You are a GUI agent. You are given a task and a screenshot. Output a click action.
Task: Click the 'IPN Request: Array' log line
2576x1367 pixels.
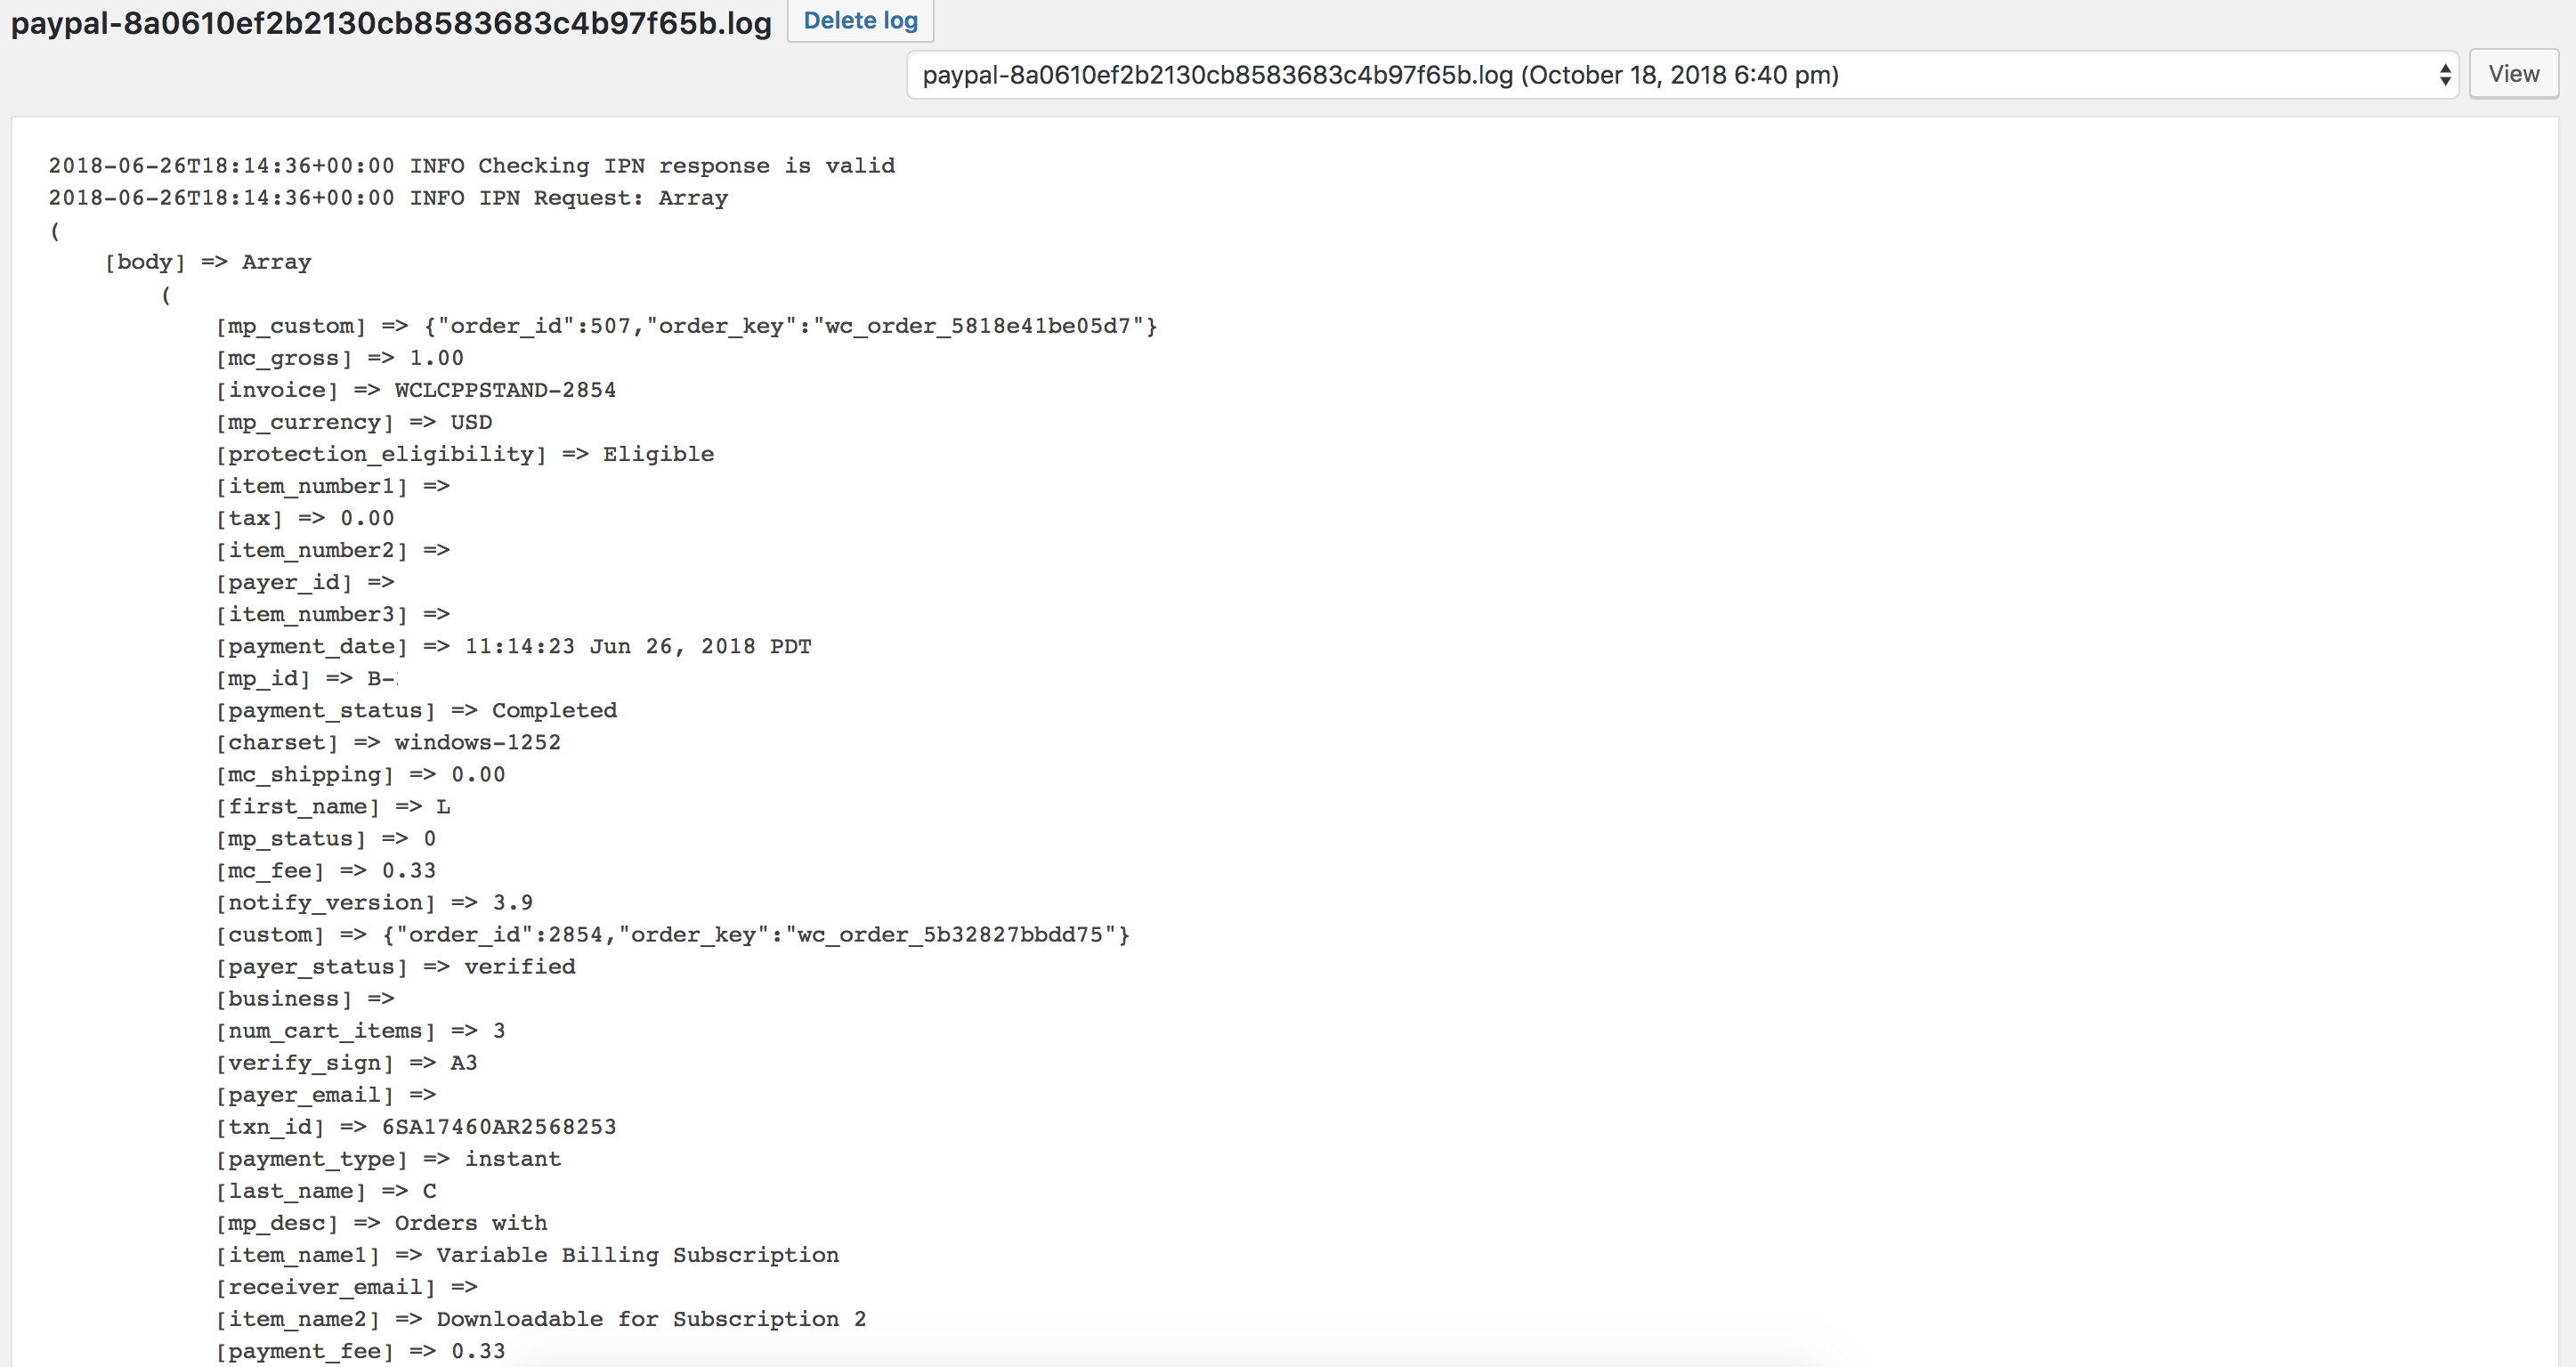coord(388,198)
